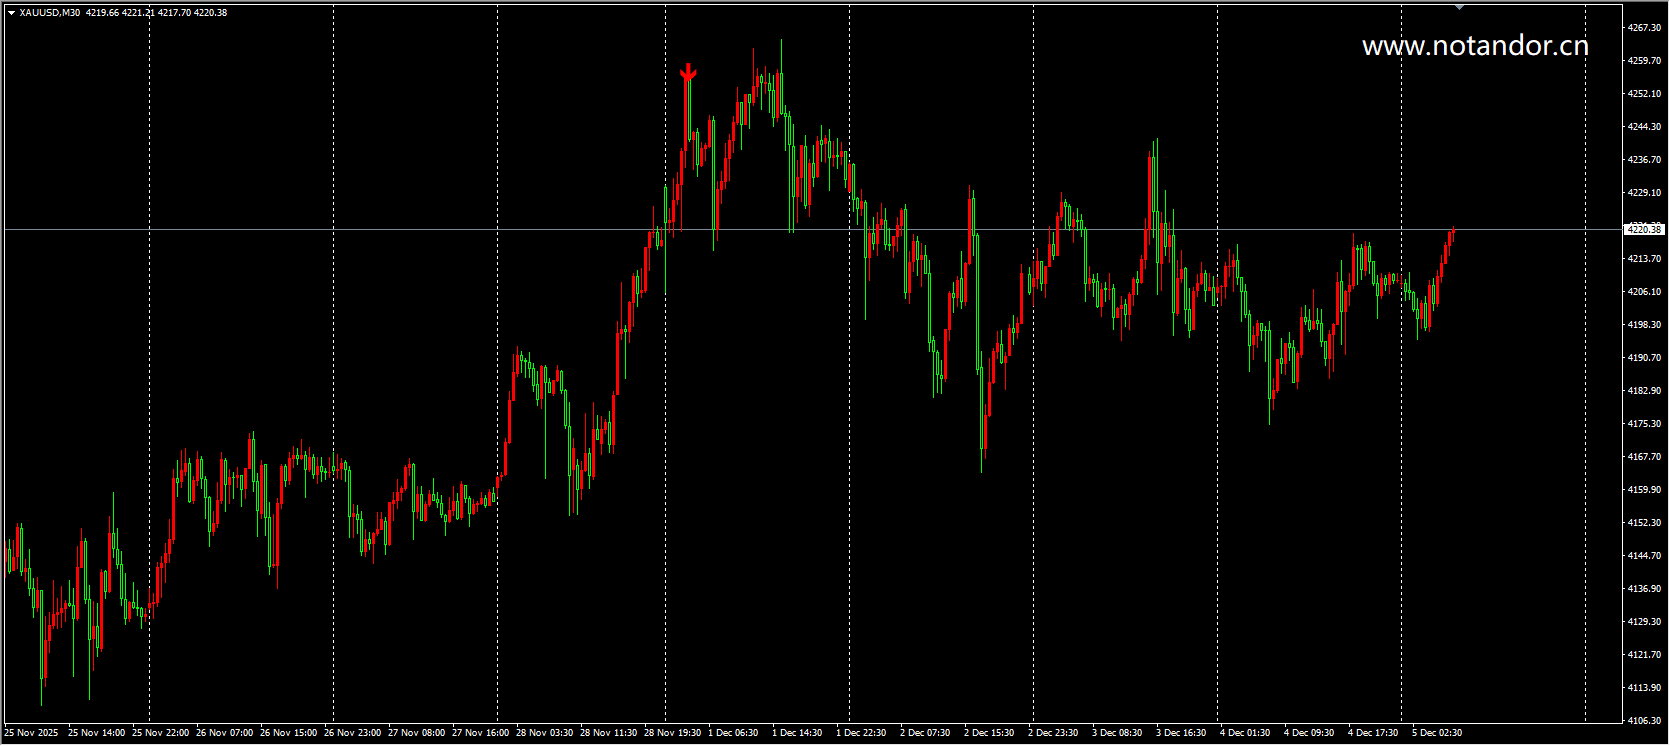Viewport: 1670px width, 746px height.
Task: Click the 5 Dec 02:30 time axis label
Action: [x=1437, y=733]
